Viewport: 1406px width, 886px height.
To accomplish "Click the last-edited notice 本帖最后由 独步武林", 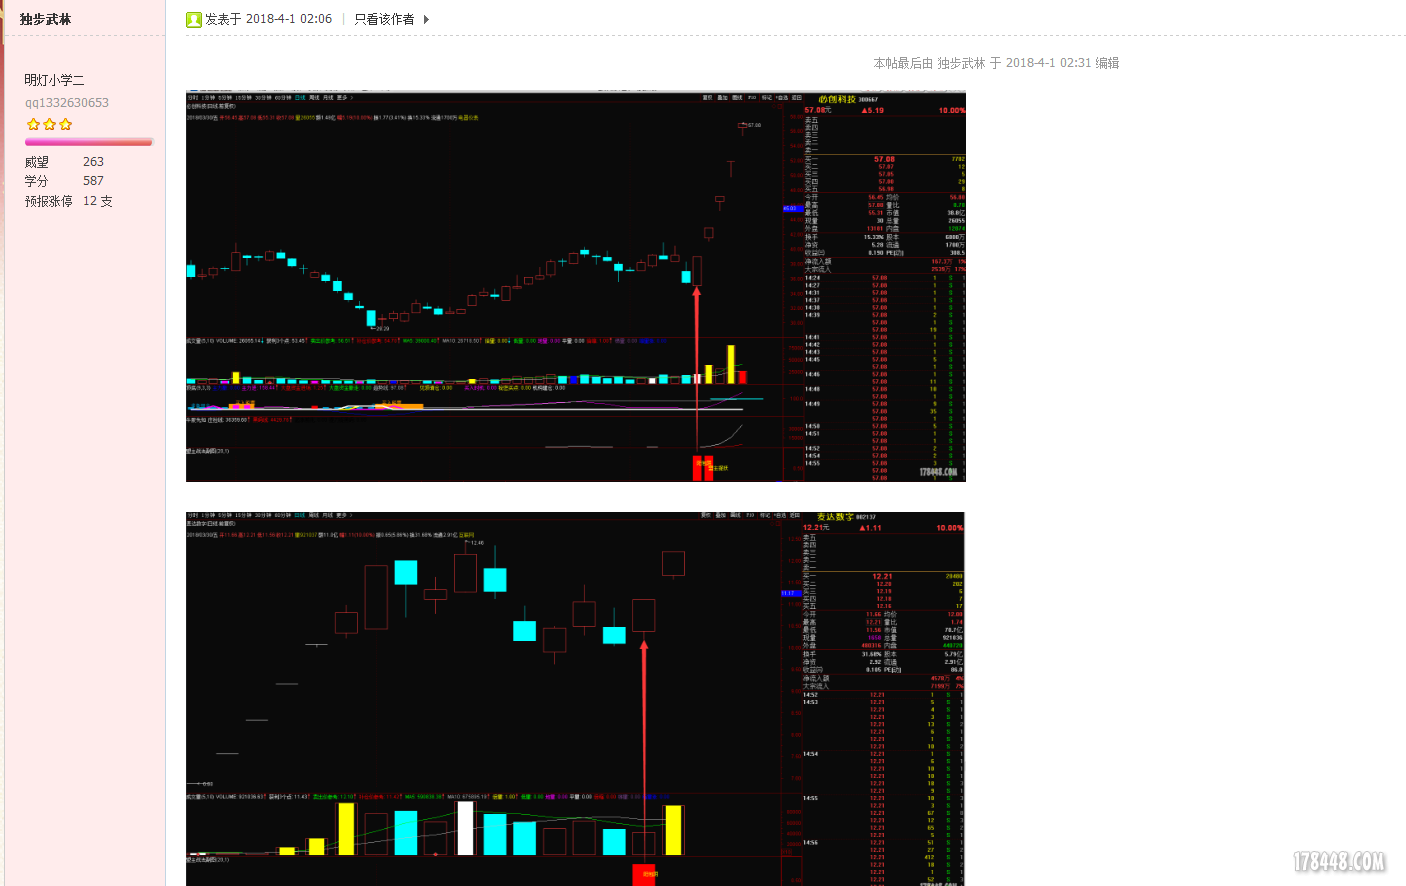I will pos(996,63).
